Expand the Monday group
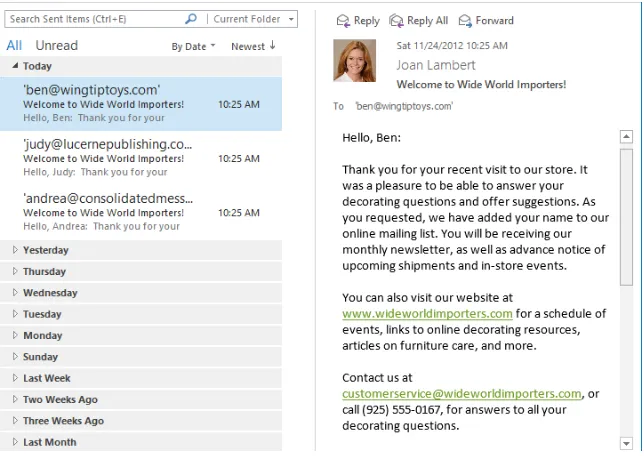This screenshot has height=456, width=644. tap(15, 335)
